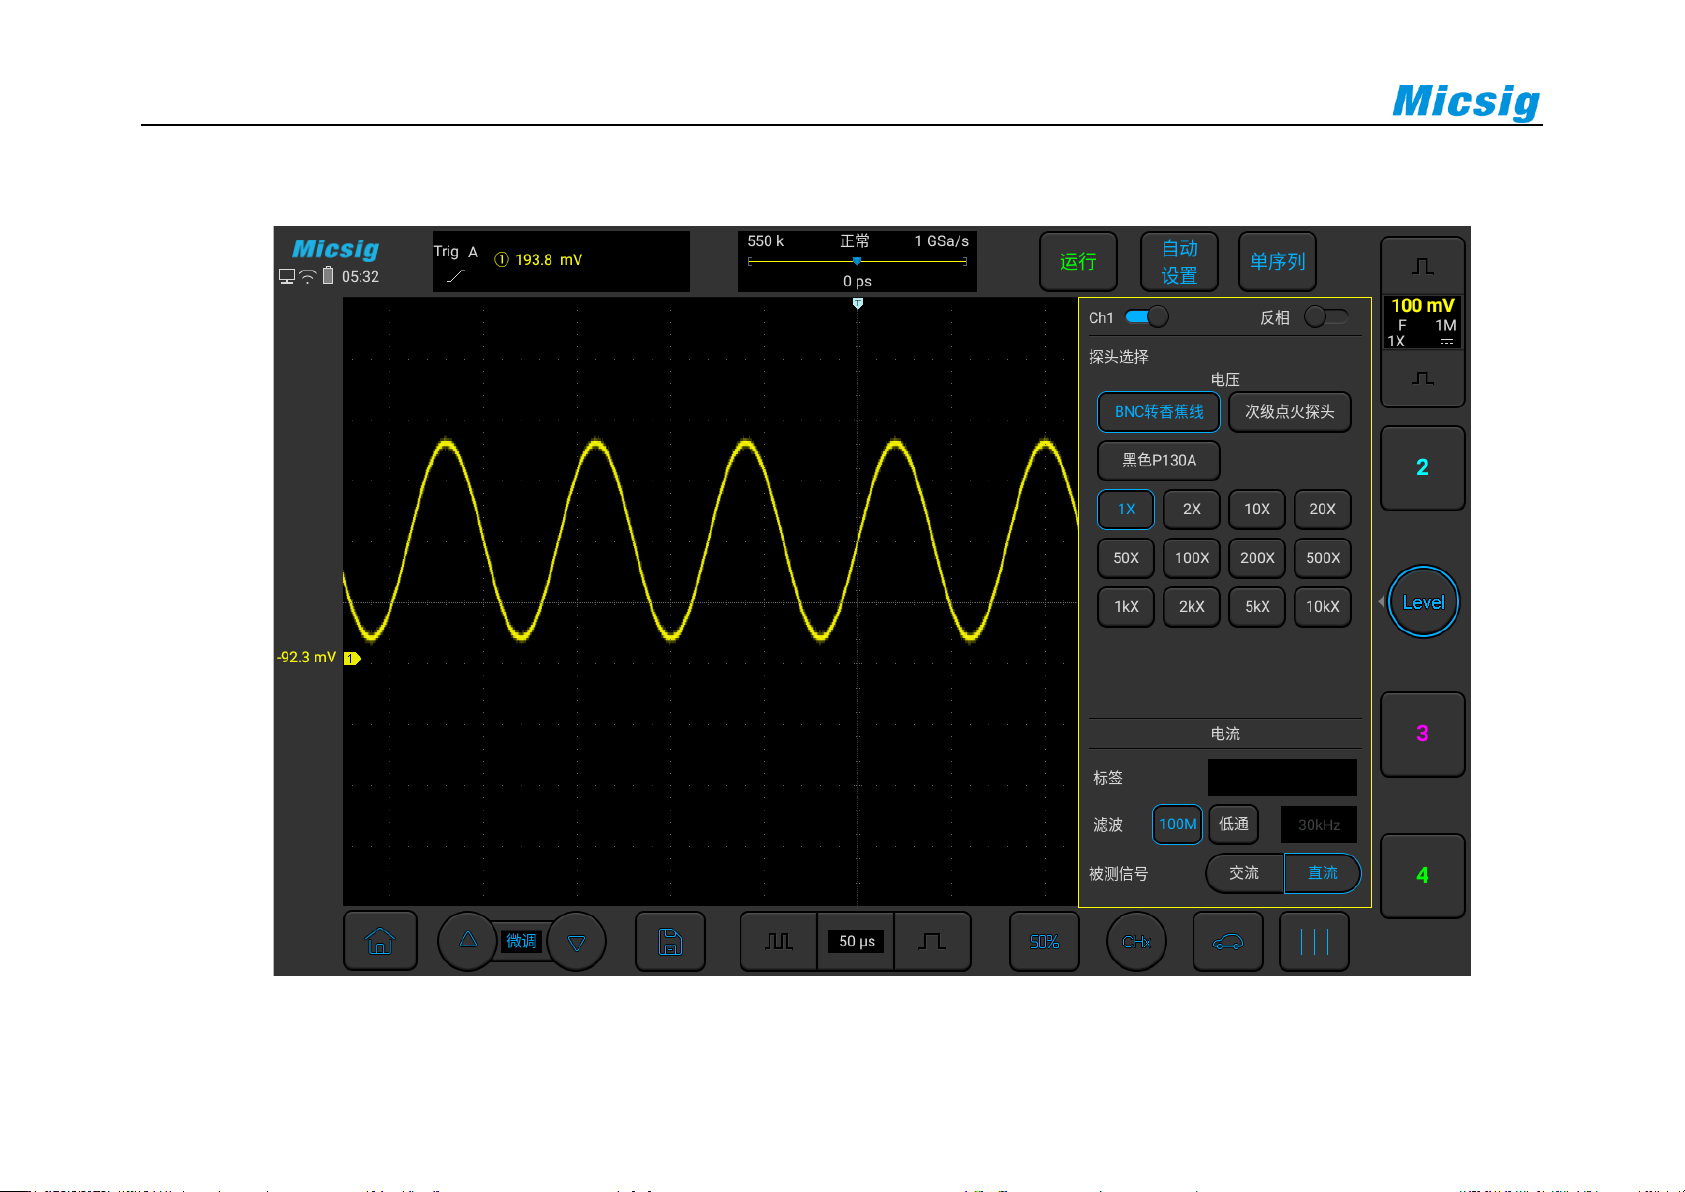The image size is (1685, 1192).
Task: Open the automotive car icon menu
Action: point(1228,941)
